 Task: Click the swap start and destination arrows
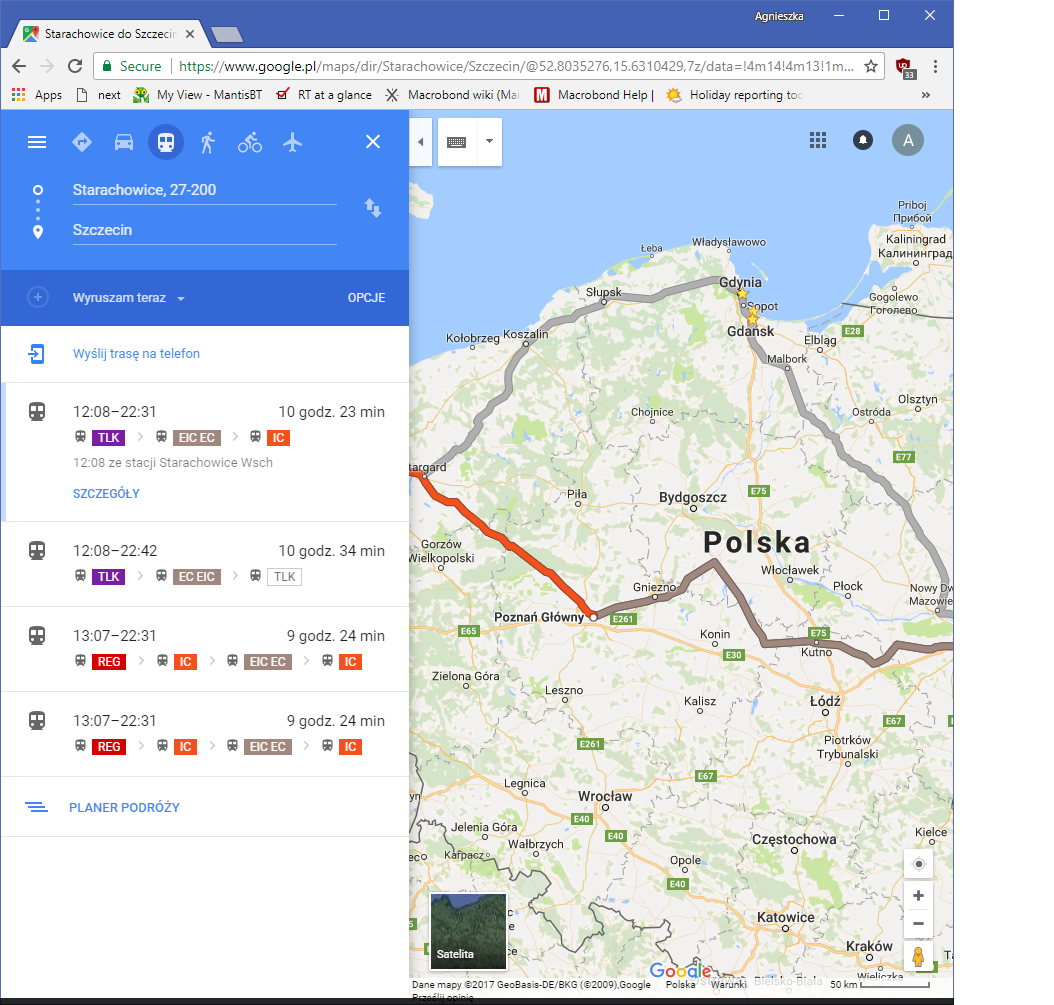coord(372,208)
